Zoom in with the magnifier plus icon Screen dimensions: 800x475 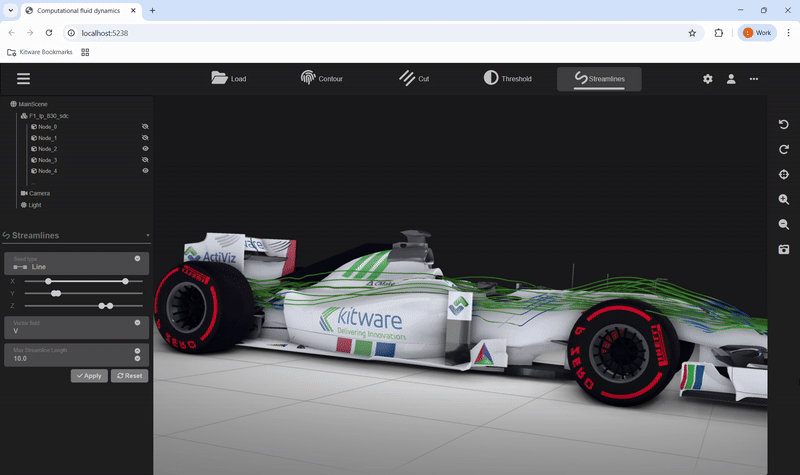point(784,200)
